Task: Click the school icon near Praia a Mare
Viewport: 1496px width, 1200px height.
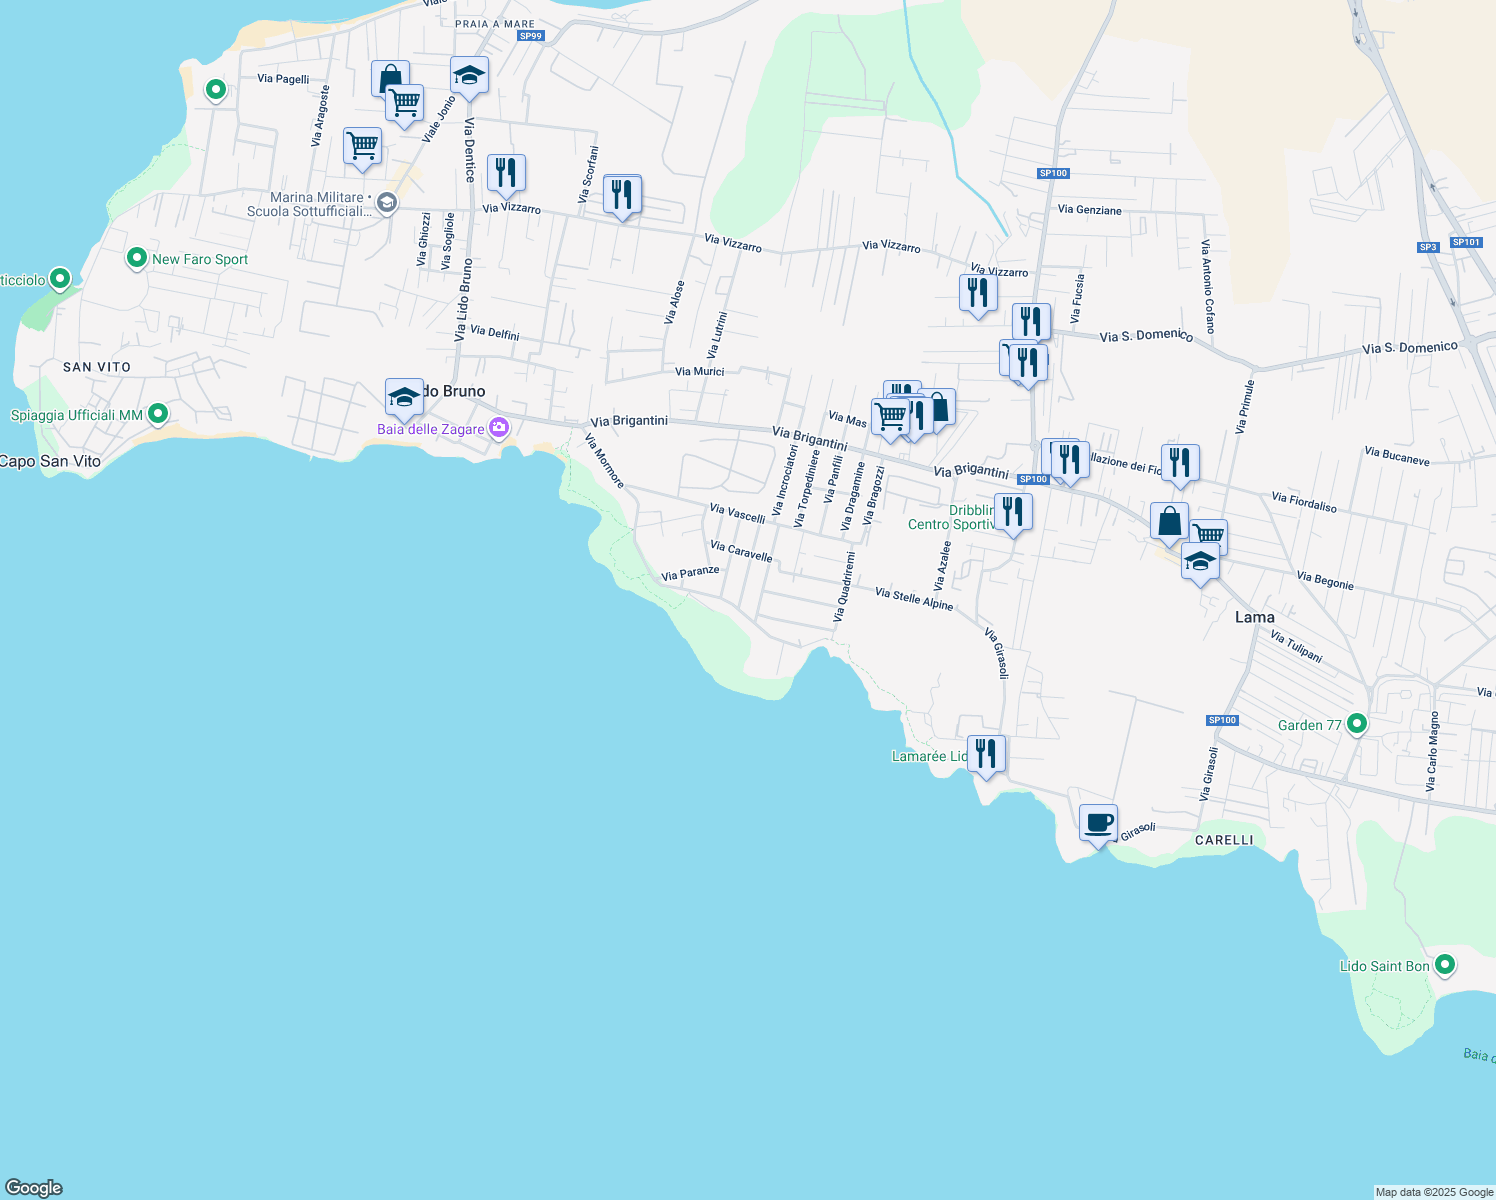Action: coord(469,75)
